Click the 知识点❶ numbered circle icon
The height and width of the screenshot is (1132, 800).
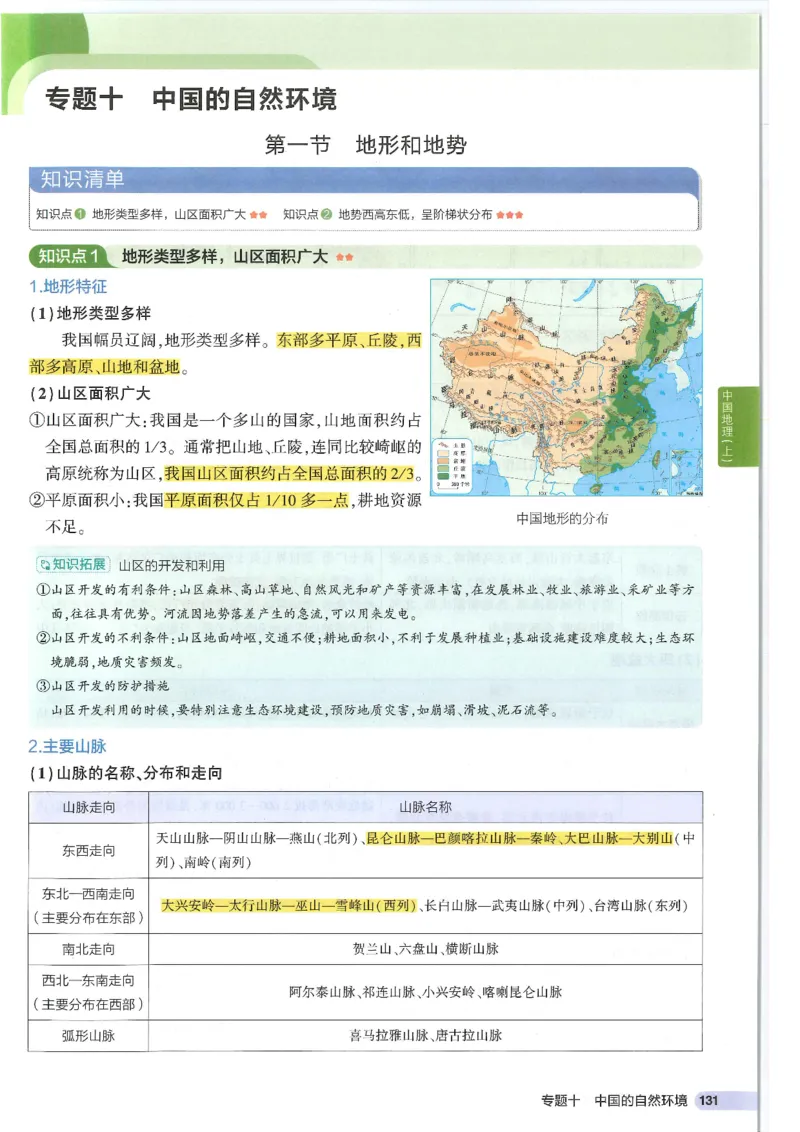(82, 212)
